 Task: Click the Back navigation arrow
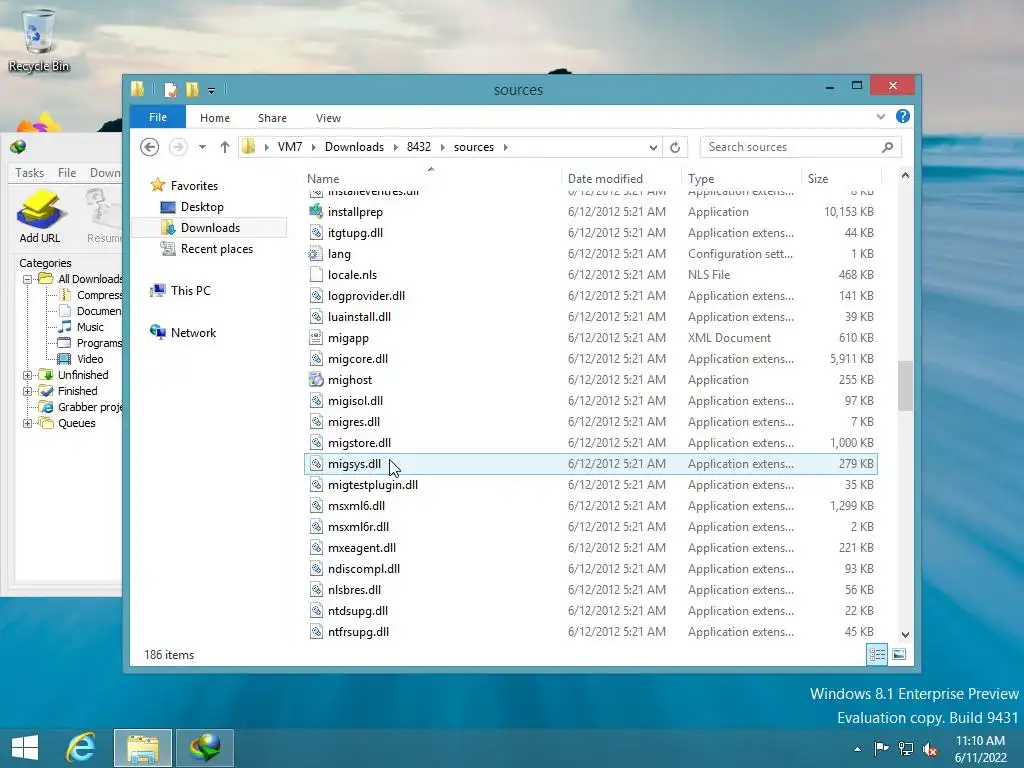pyautogui.click(x=150, y=147)
